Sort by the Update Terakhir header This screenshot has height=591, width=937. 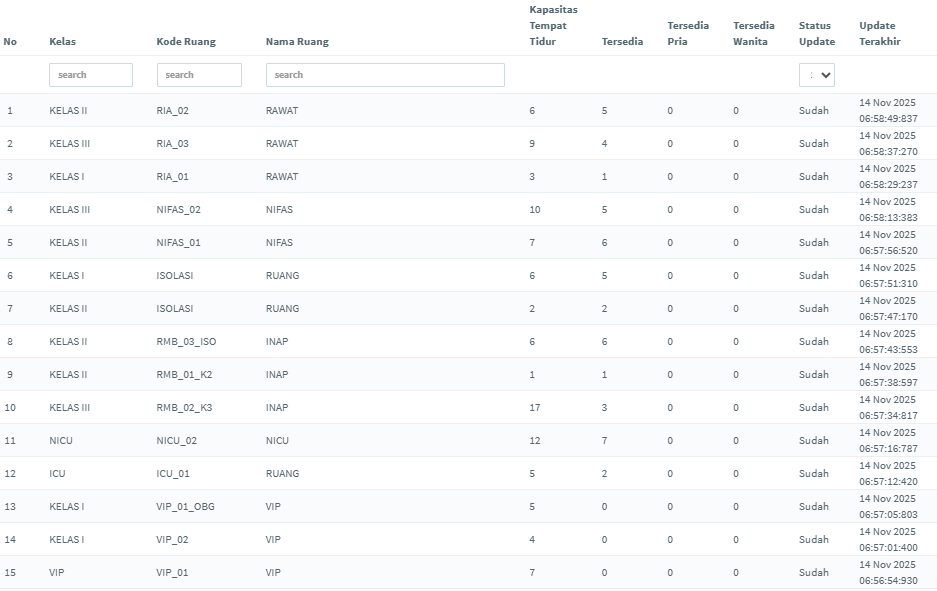(x=879, y=33)
